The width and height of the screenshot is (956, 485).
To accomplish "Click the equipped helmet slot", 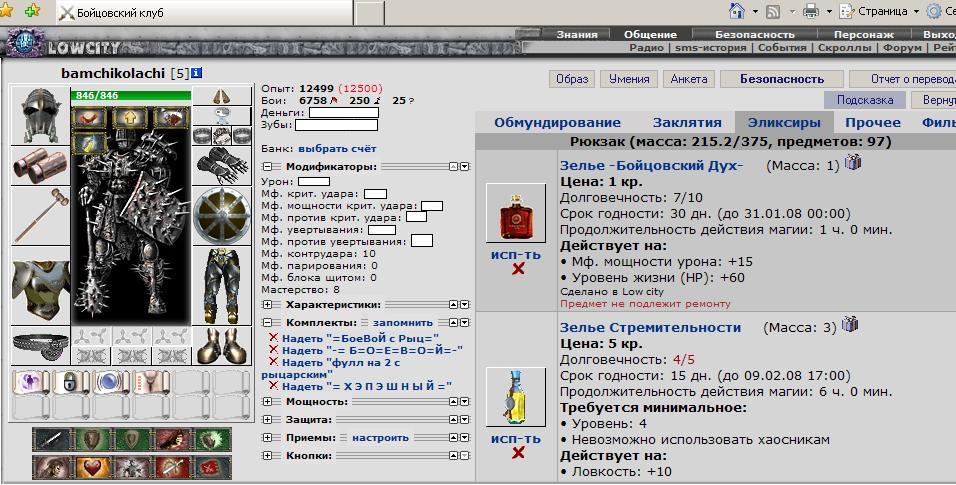I will (40, 116).
